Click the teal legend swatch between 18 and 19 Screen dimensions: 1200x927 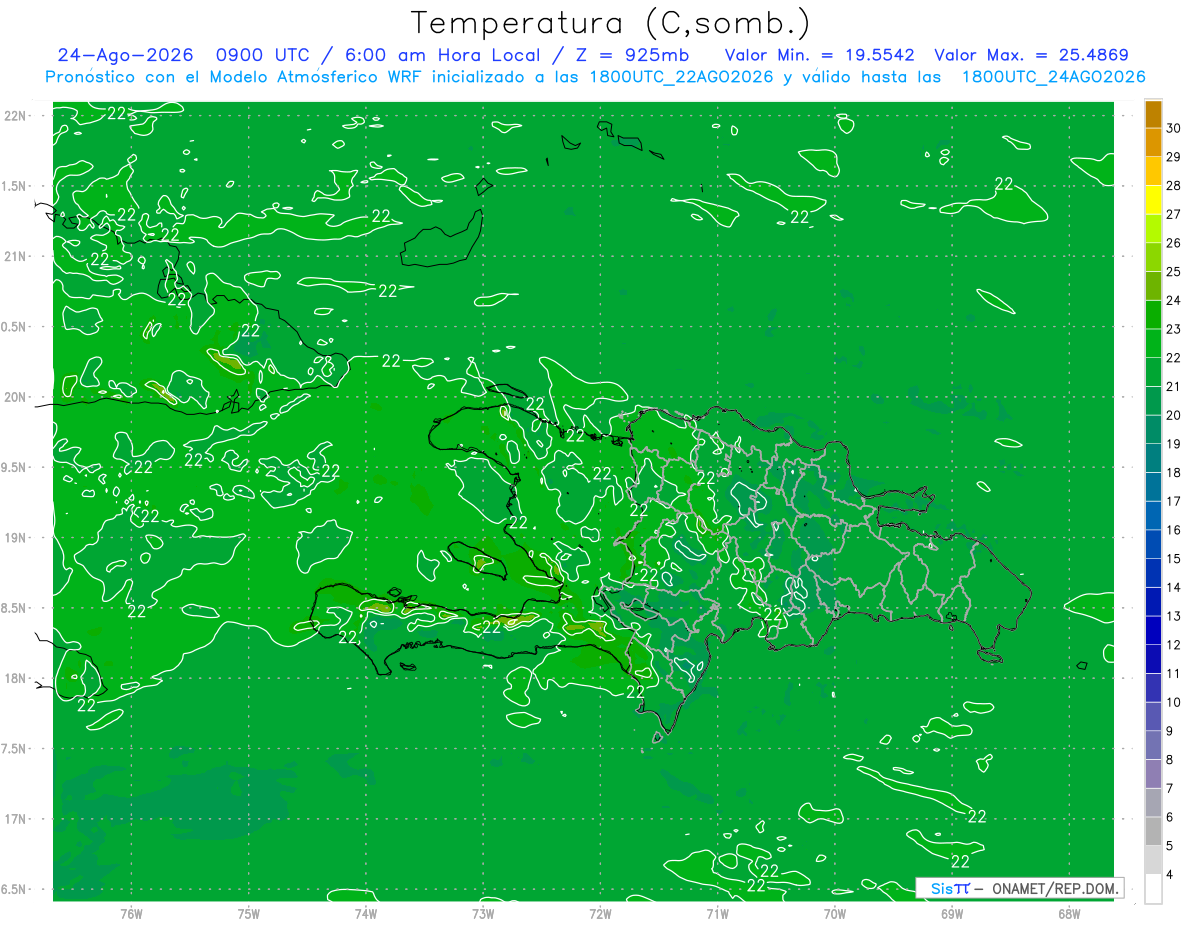pos(1153,458)
